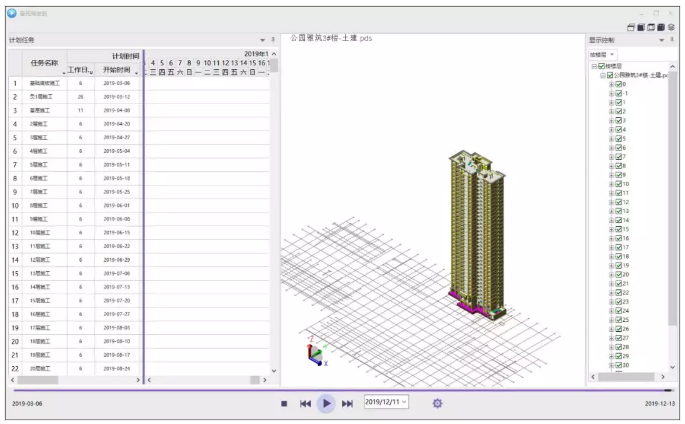The width and height of the screenshot is (685, 424).
Task: Click the stacked layers icon at top right
Action: pos(671,27)
